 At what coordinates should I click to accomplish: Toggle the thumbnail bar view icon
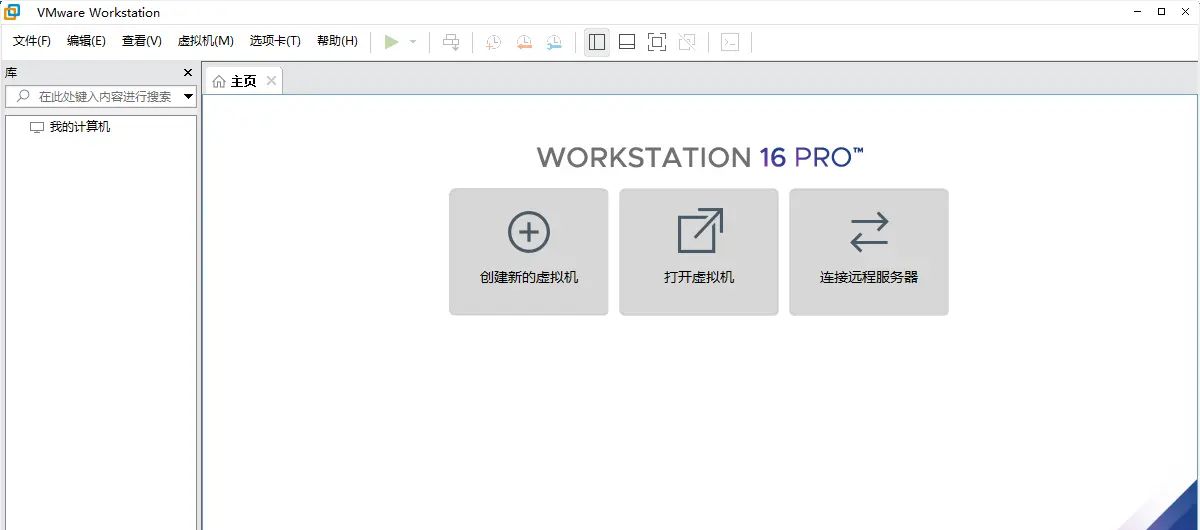tap(627, 42)
